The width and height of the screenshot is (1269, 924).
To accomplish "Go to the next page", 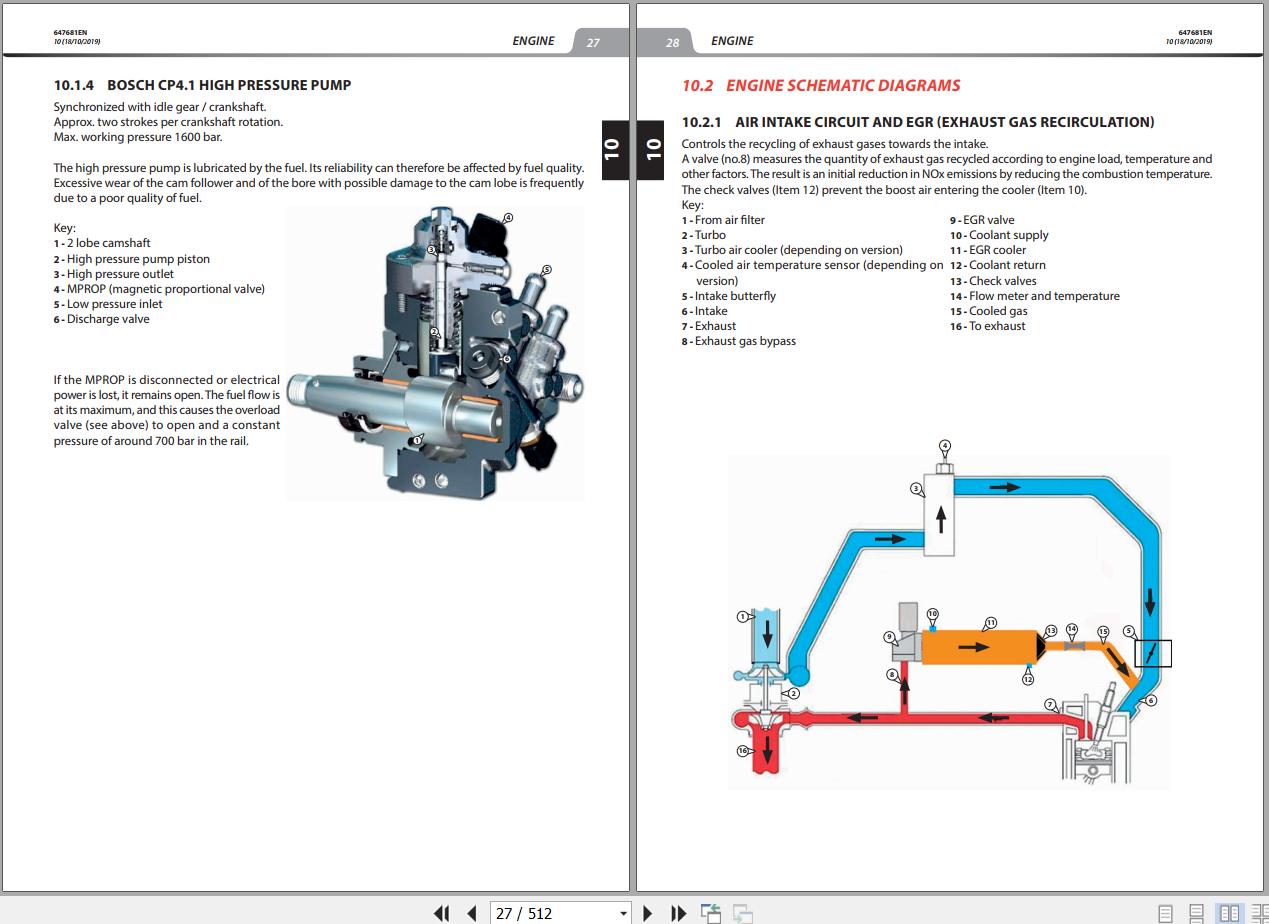I will click(647, 913).
